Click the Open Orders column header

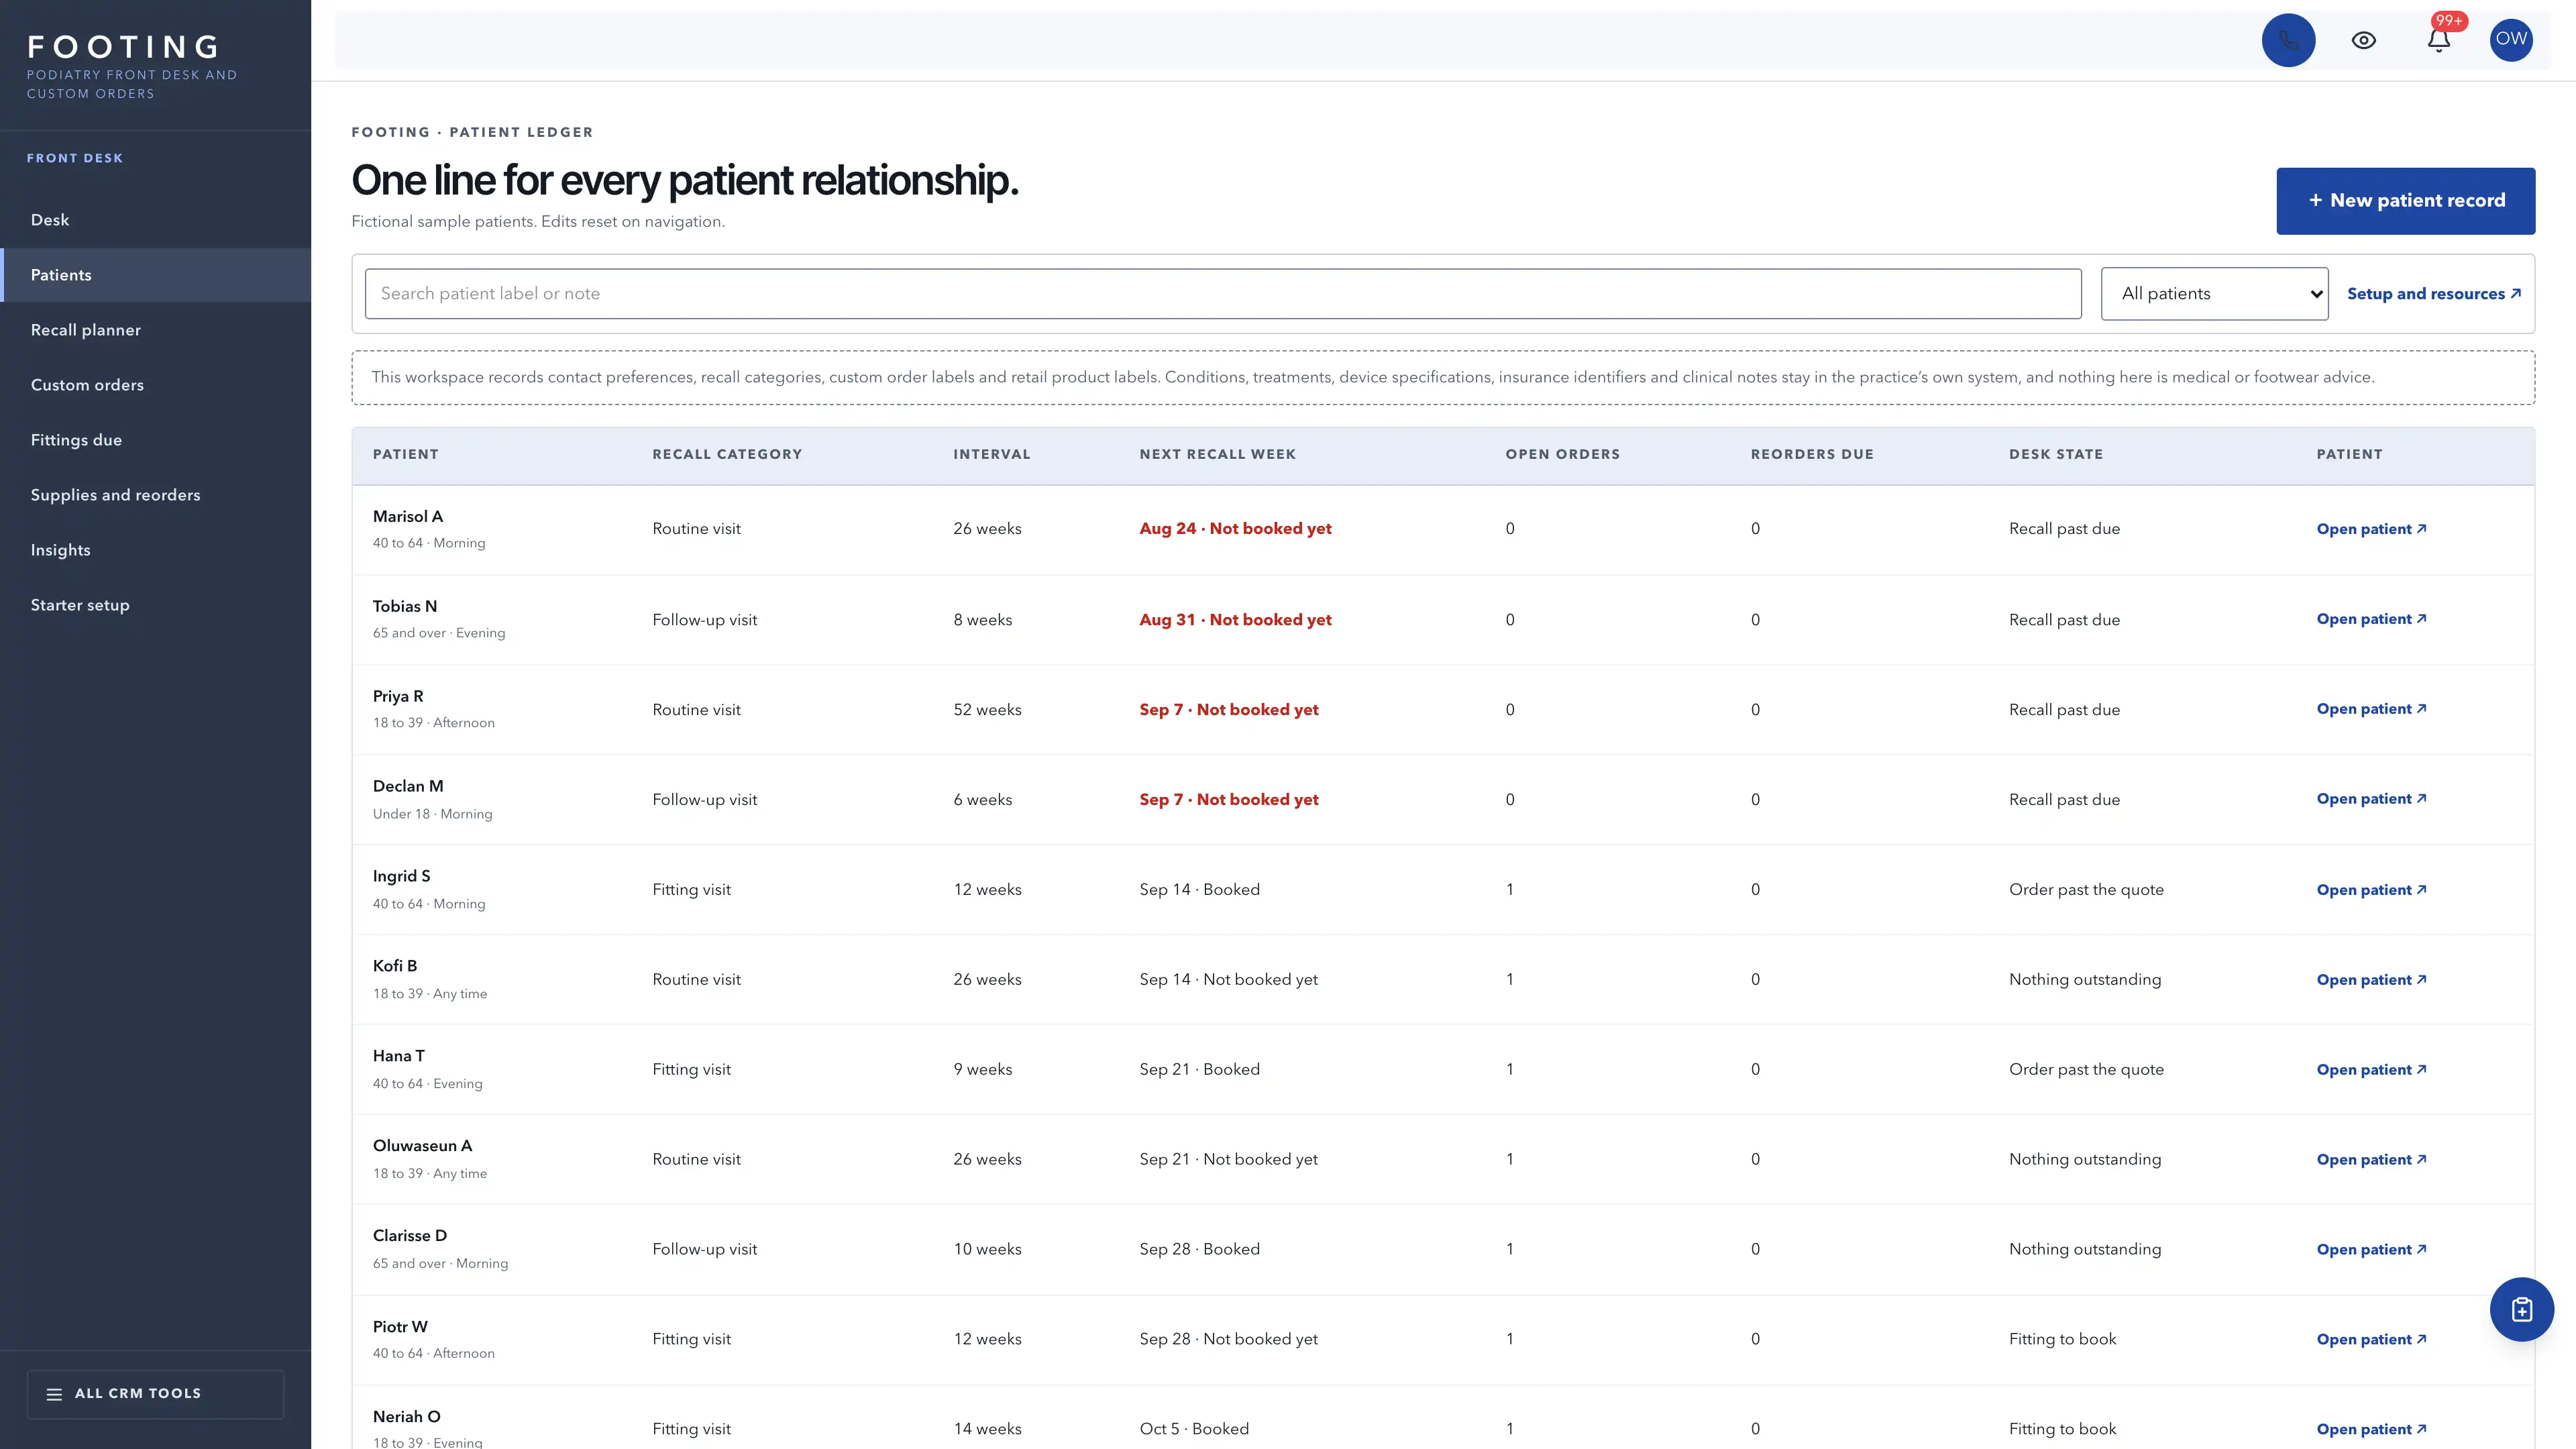pyautogui.click(x=1562, y=454)
